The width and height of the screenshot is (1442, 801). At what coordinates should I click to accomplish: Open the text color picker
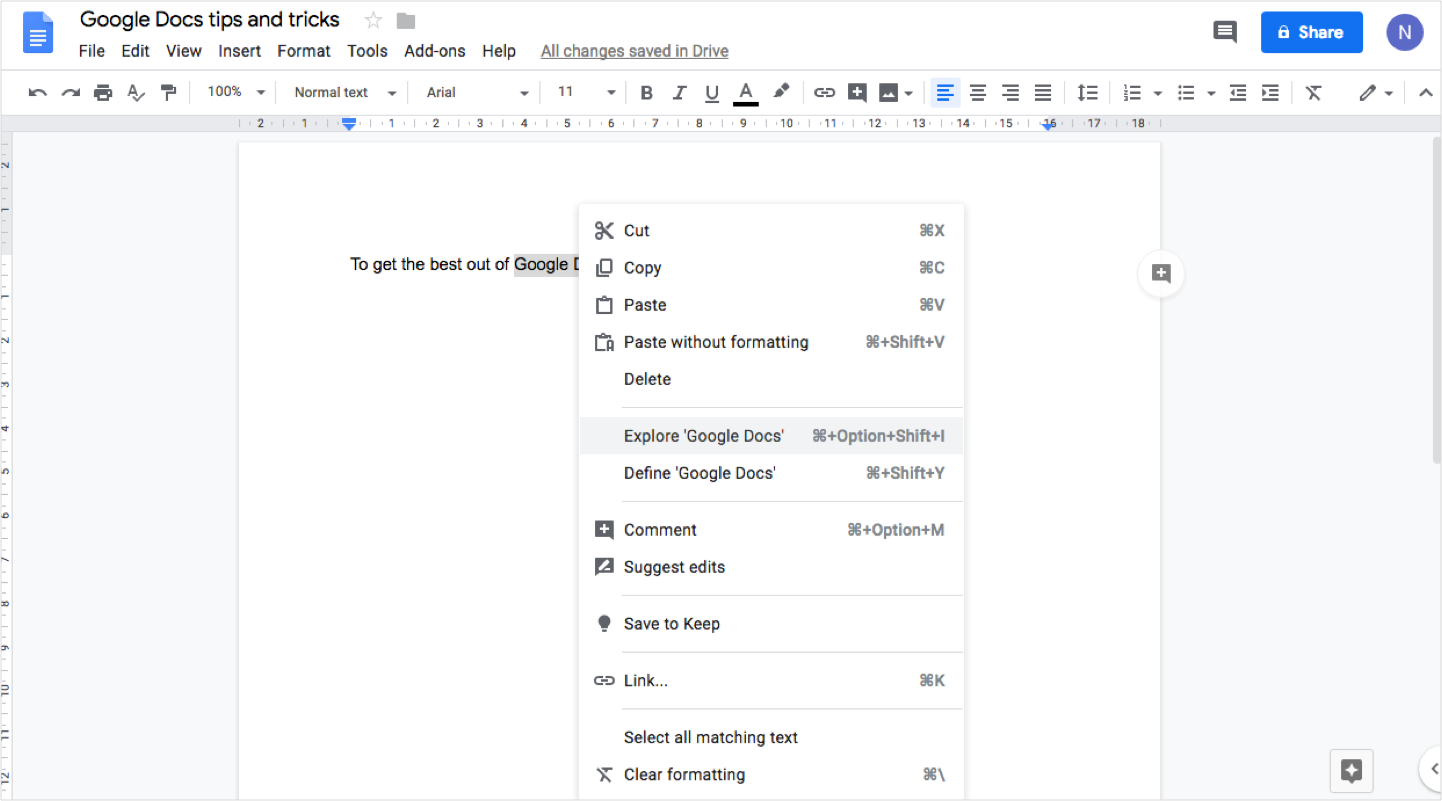click(745, 93)
